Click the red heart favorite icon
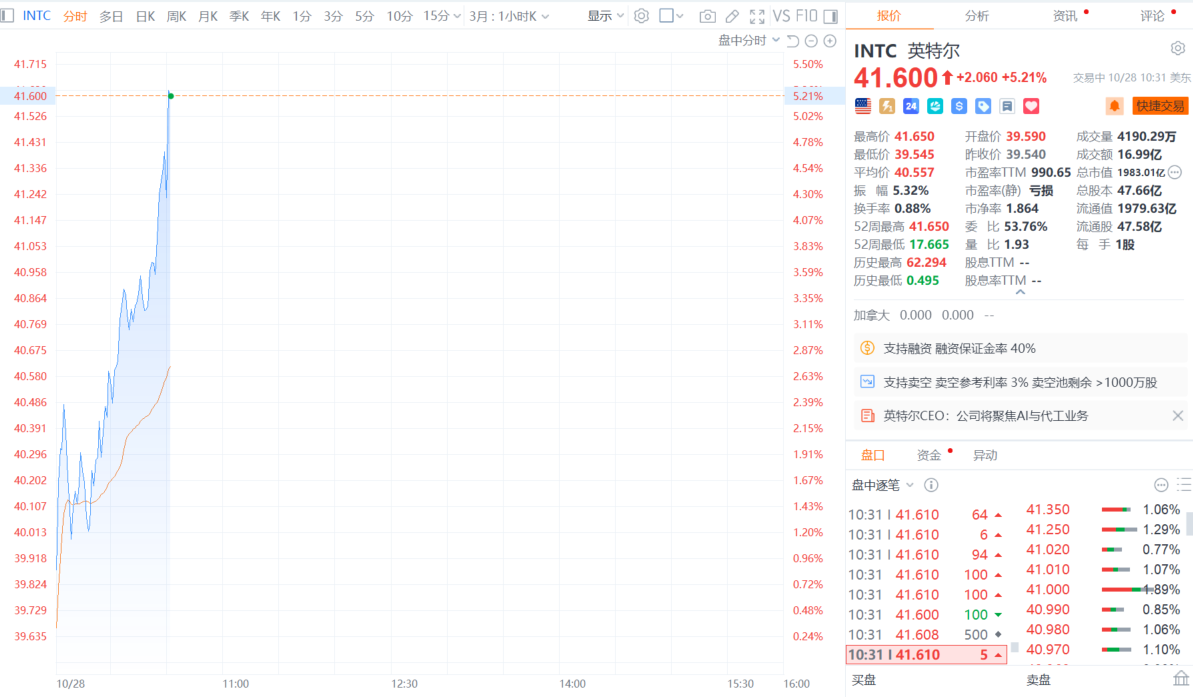The height and width of the screenshot is (697, 1193). [x=1032, y=106]
